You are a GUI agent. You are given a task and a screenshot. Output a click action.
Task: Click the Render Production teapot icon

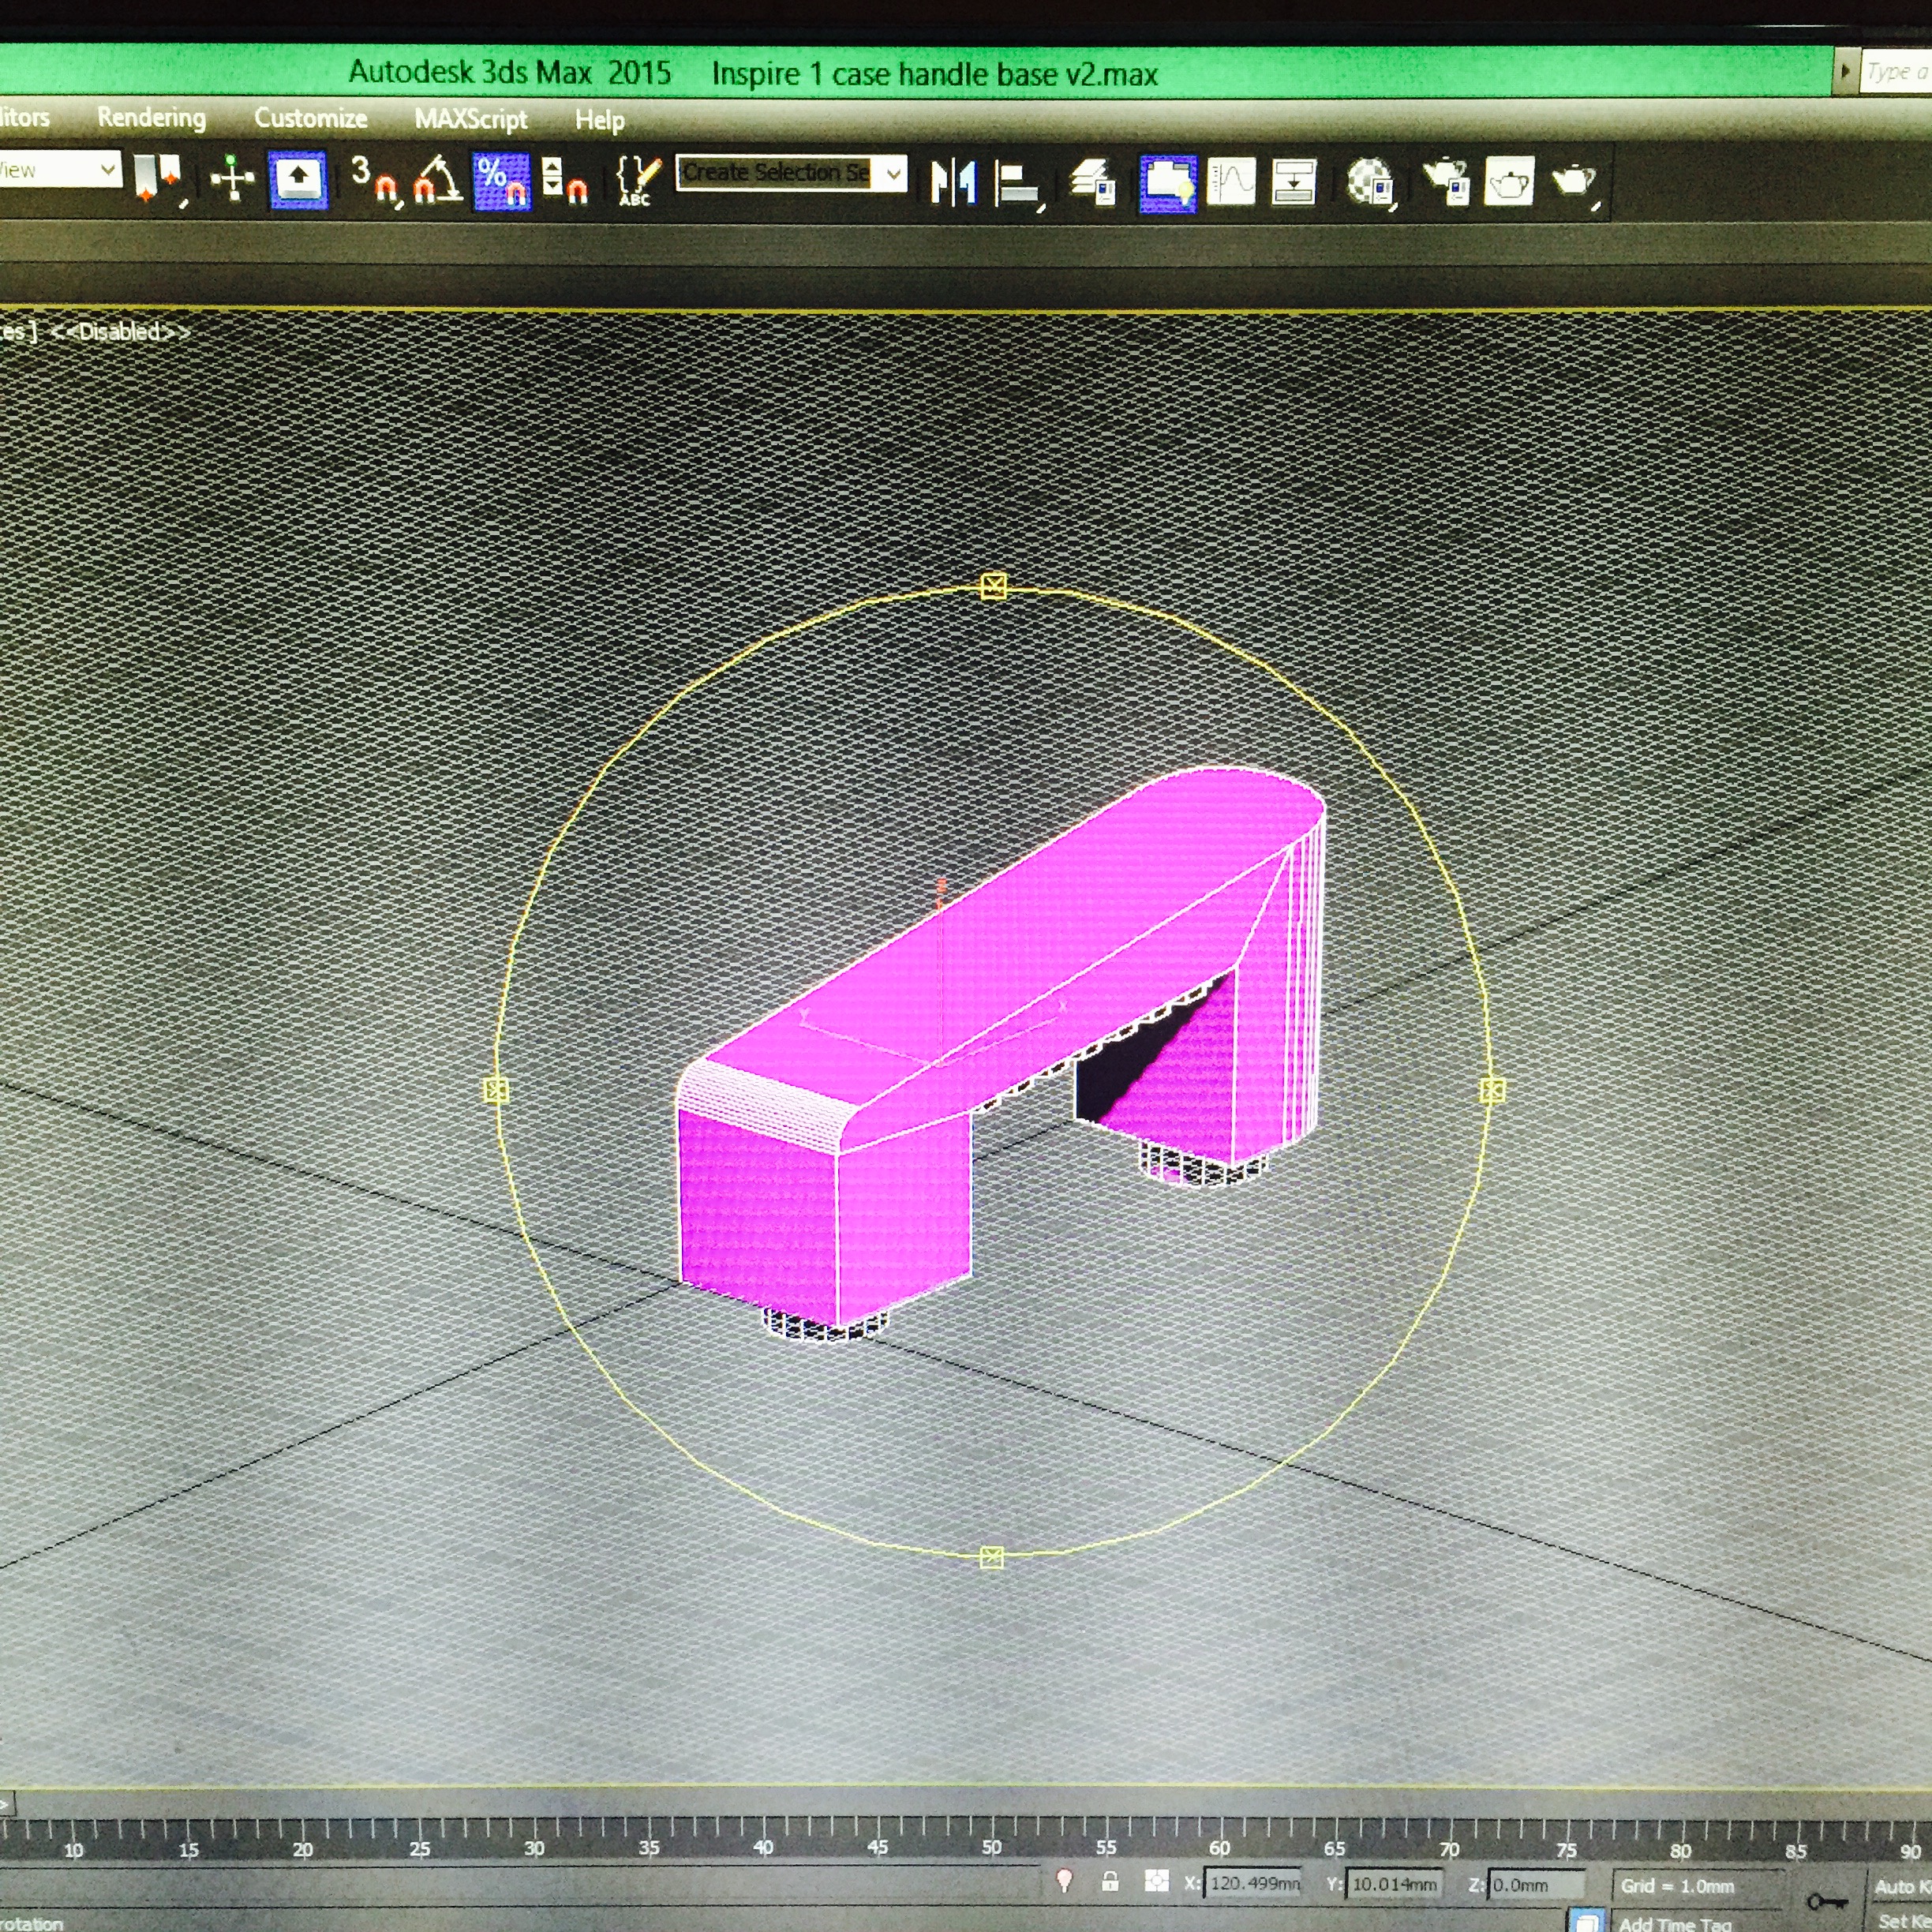(1575, 183)
